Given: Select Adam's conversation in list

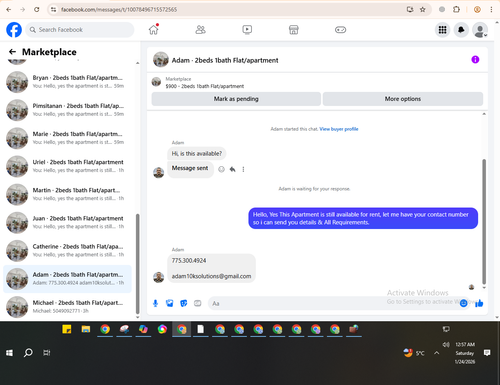Looking at the screenshot, I should pyautogui.click(x=67, y=279).
